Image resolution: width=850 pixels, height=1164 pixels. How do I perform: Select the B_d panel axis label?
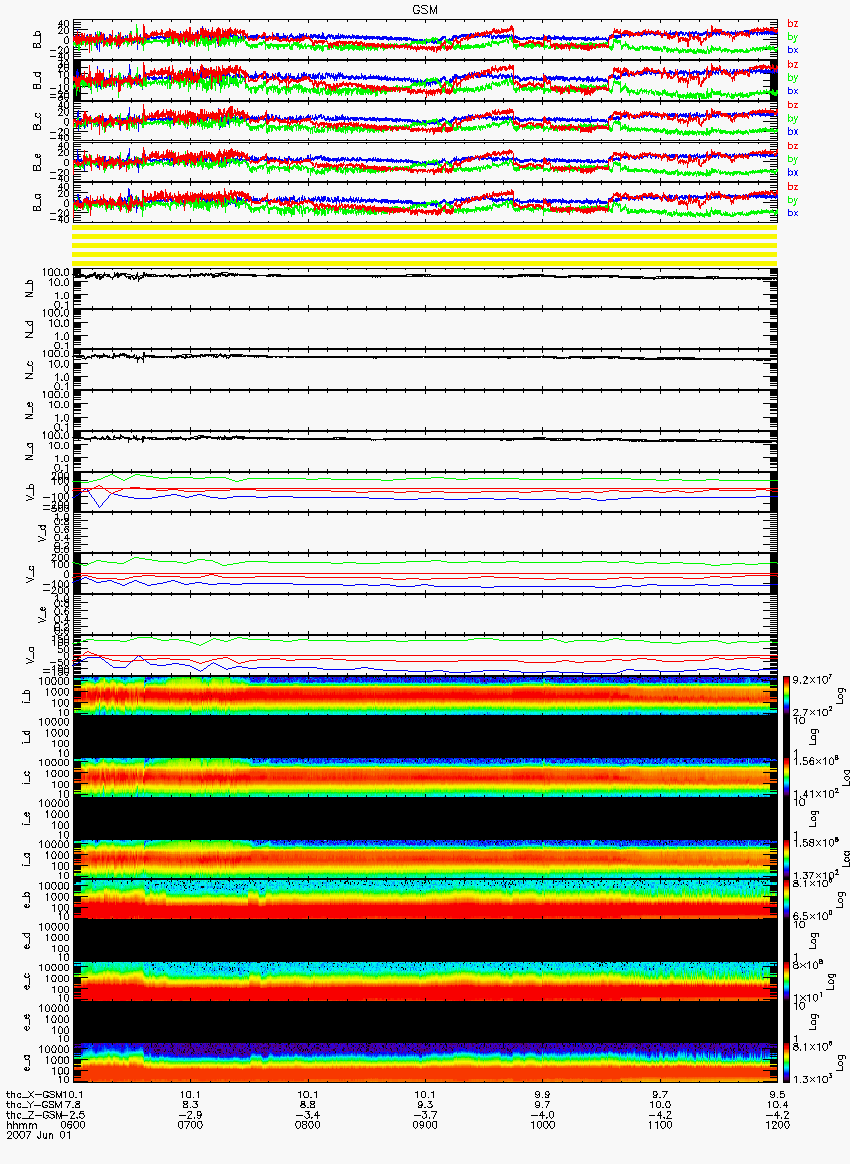37,81
